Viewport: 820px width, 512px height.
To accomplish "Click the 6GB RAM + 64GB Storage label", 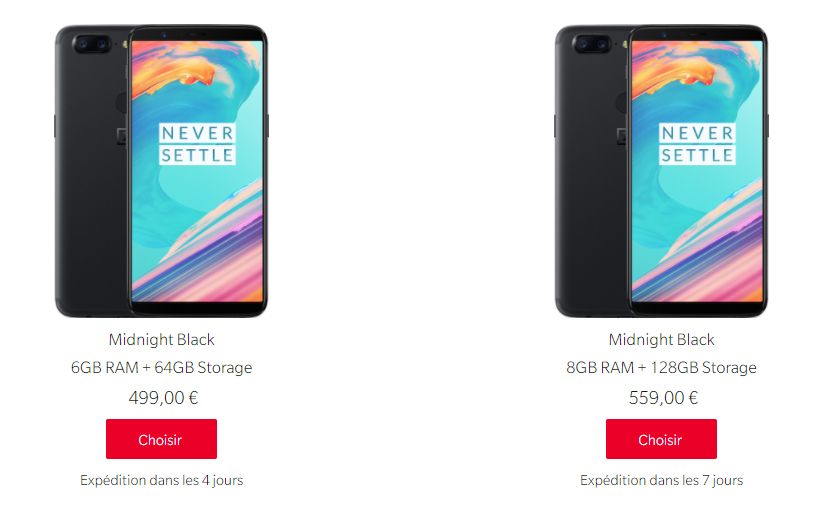I will 162,368.
